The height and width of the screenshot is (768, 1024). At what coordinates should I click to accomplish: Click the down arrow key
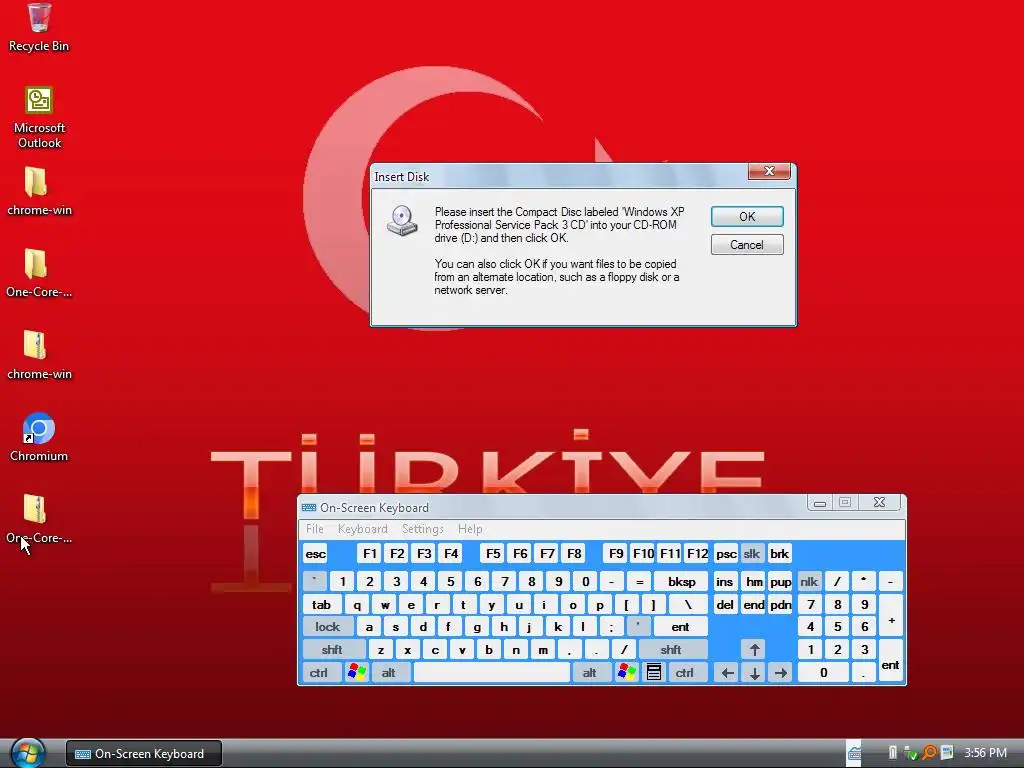pos(754,672)
